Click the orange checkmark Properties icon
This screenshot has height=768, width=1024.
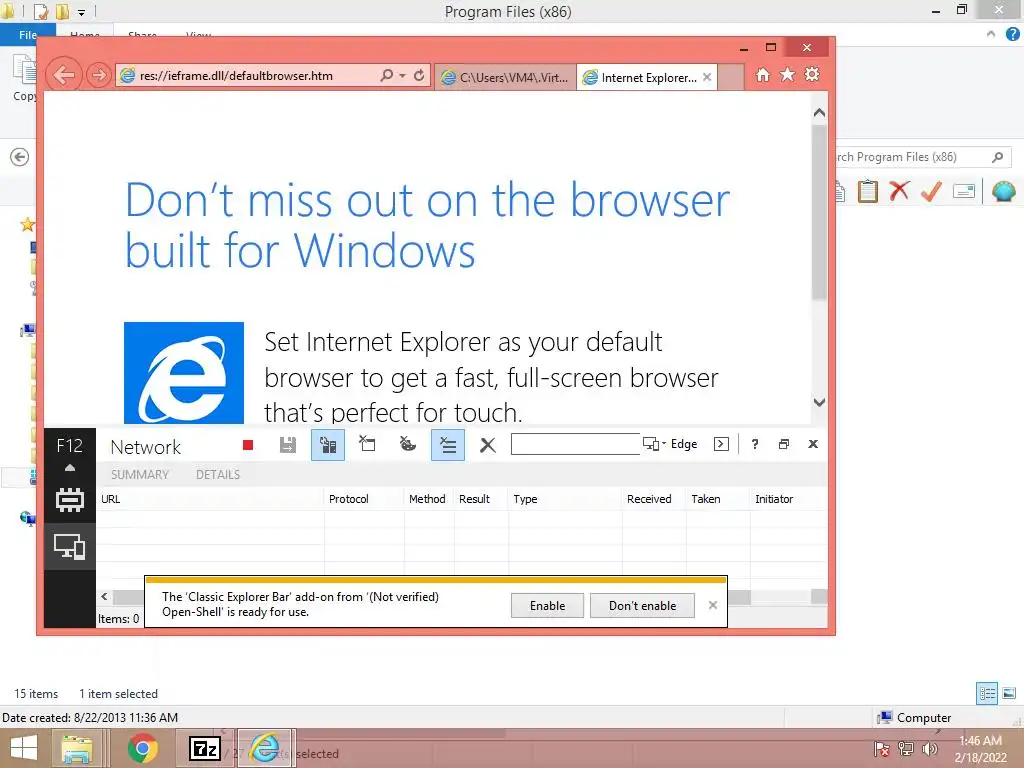pyautogui.click(x=931, y=191)
